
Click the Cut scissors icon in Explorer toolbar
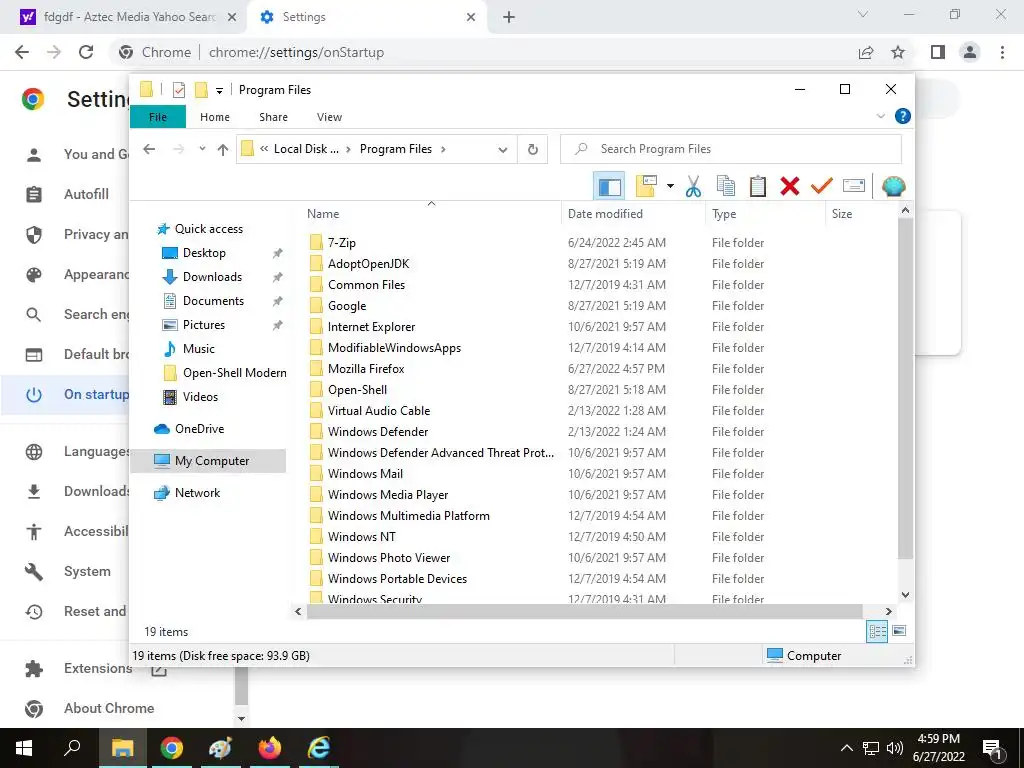point(693,187)
